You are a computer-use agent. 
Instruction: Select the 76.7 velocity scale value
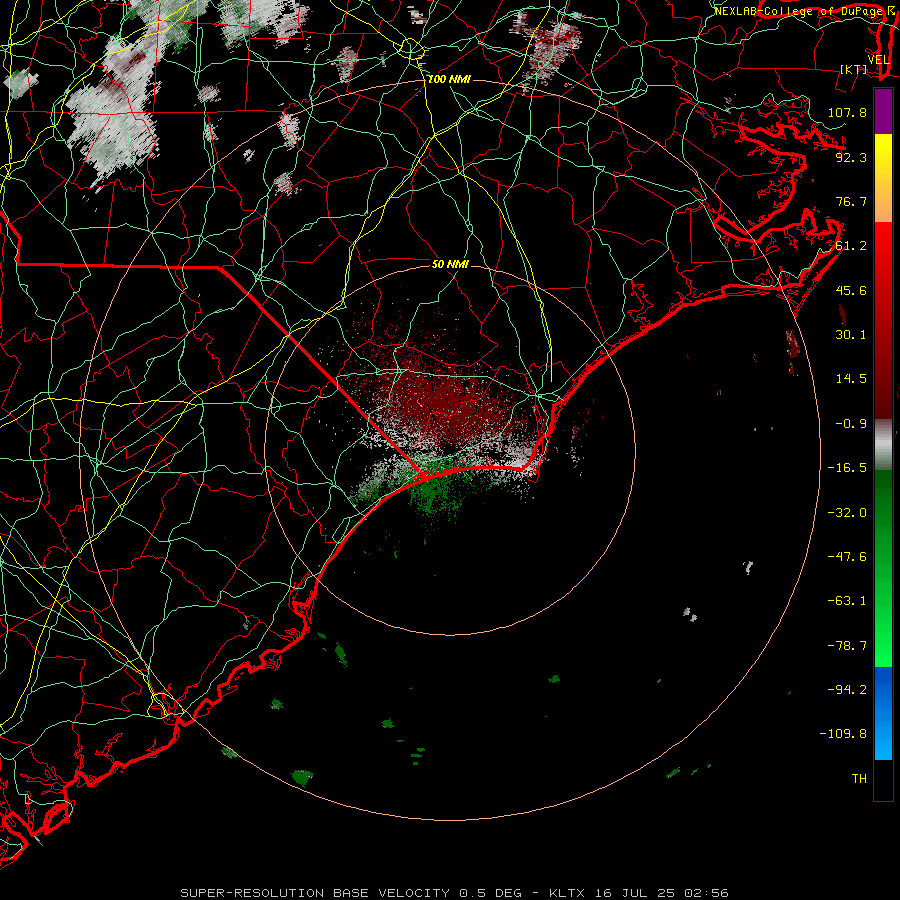click(x=851, y=201)
